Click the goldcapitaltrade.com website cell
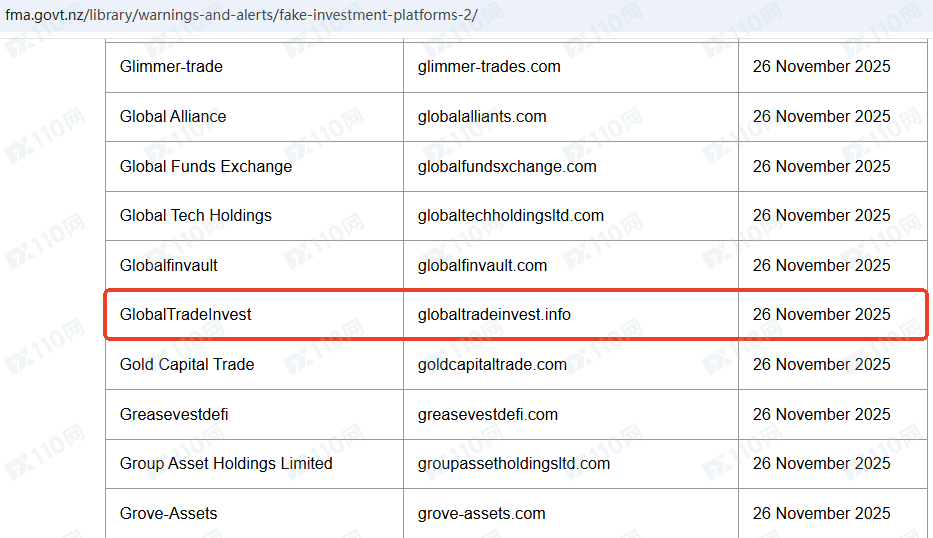This screenshot has width=933, height=538. tap(492, 364)
